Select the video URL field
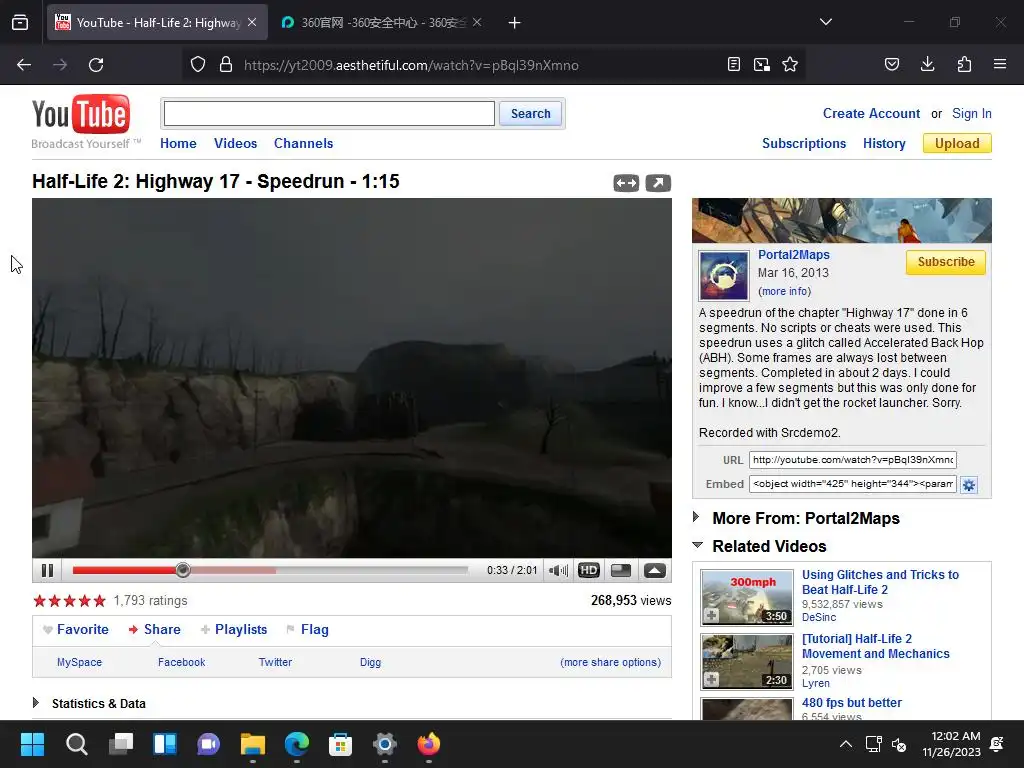Viewport: 1024px width, 768px height. (852, 460)
